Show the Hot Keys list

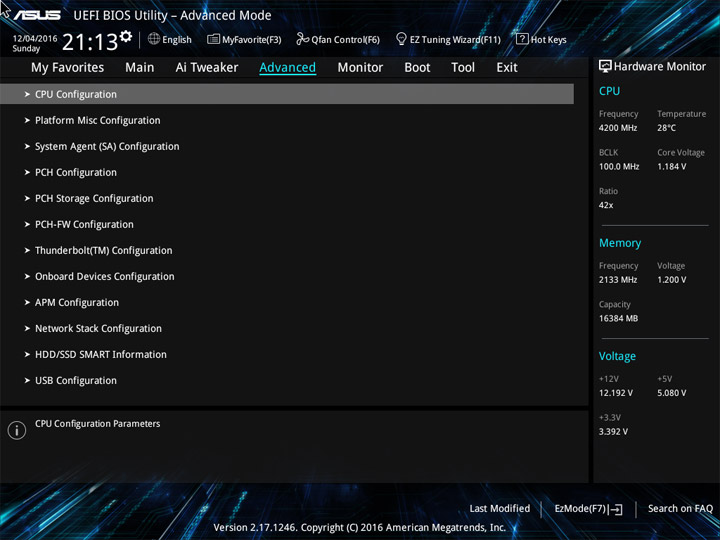pos(541,39)
